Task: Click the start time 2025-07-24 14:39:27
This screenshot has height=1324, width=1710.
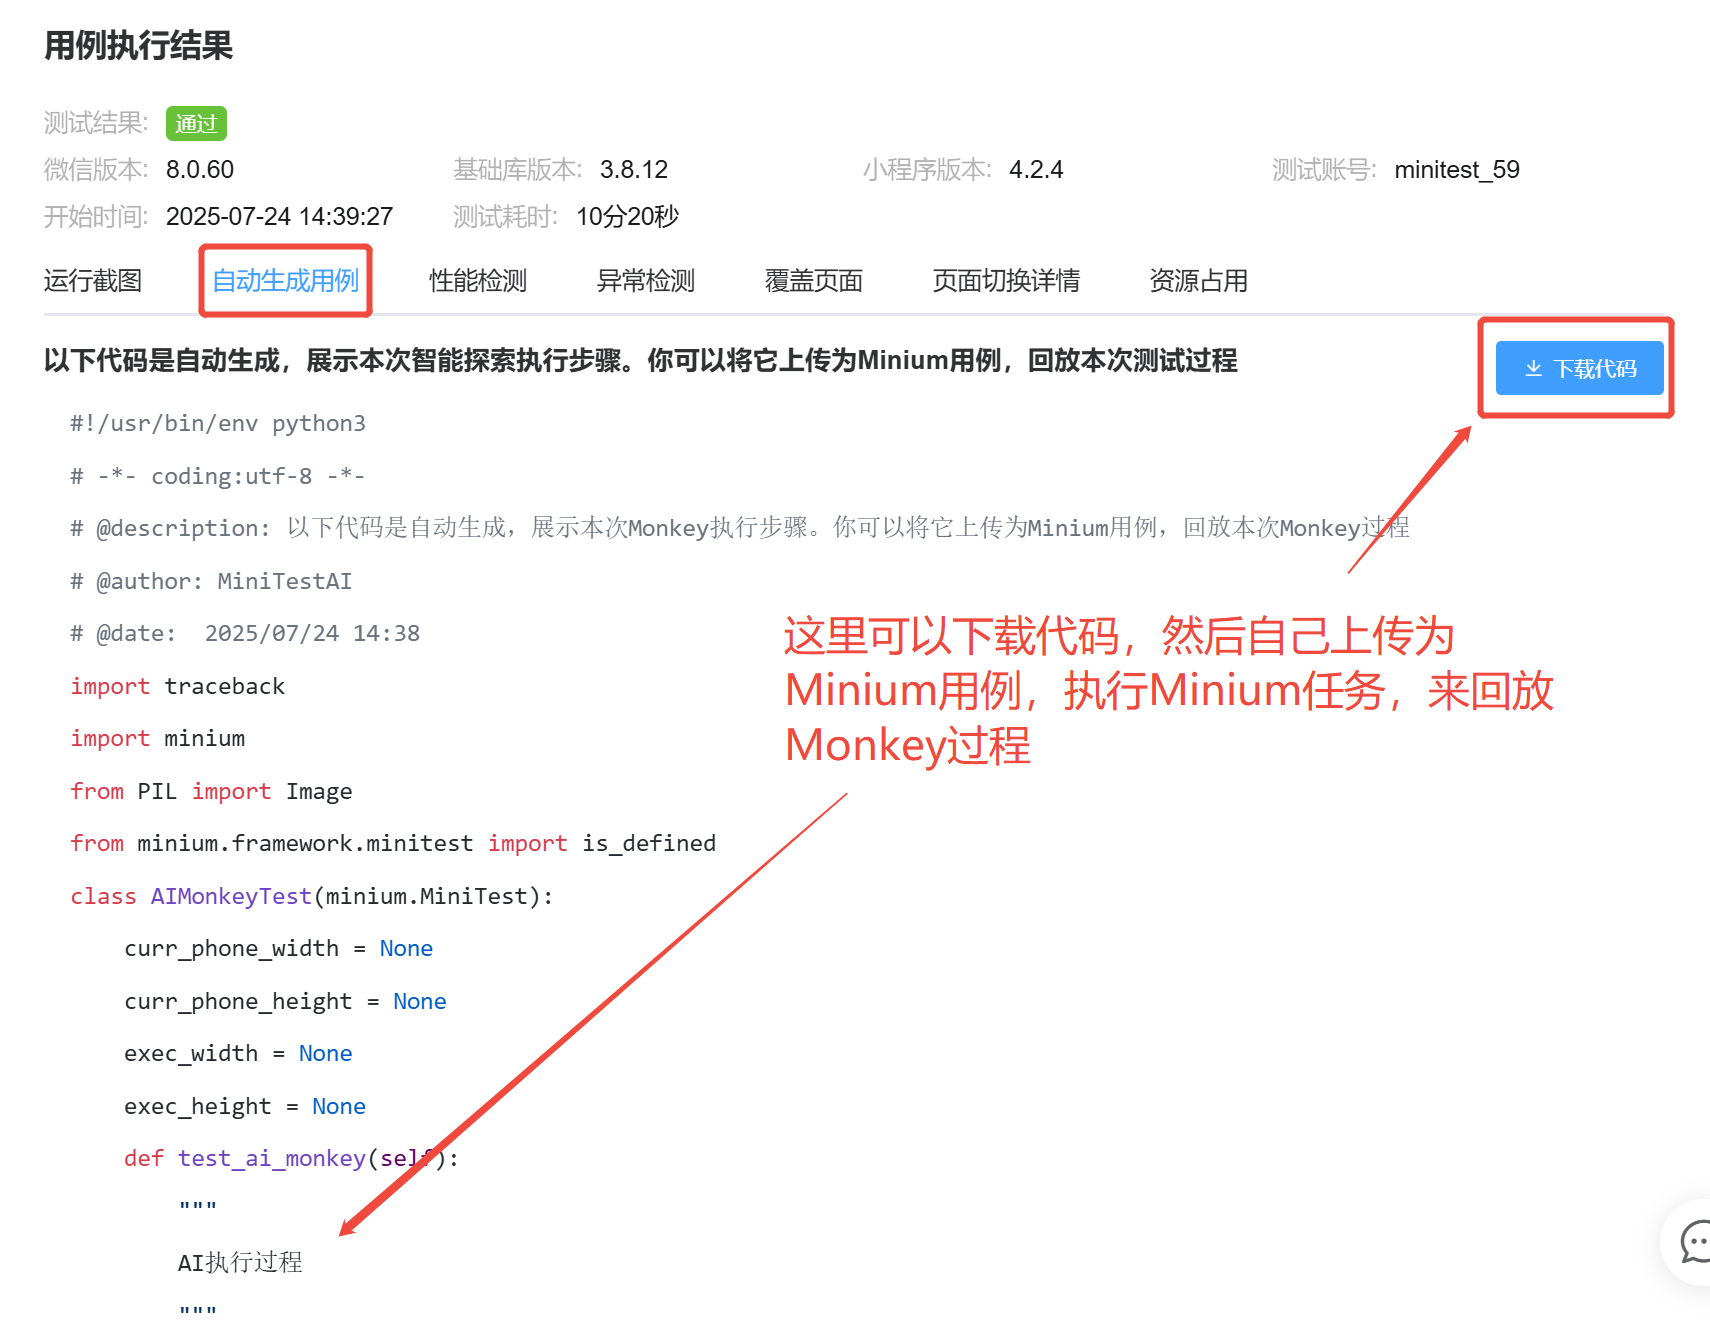Action: coord(279,217)
